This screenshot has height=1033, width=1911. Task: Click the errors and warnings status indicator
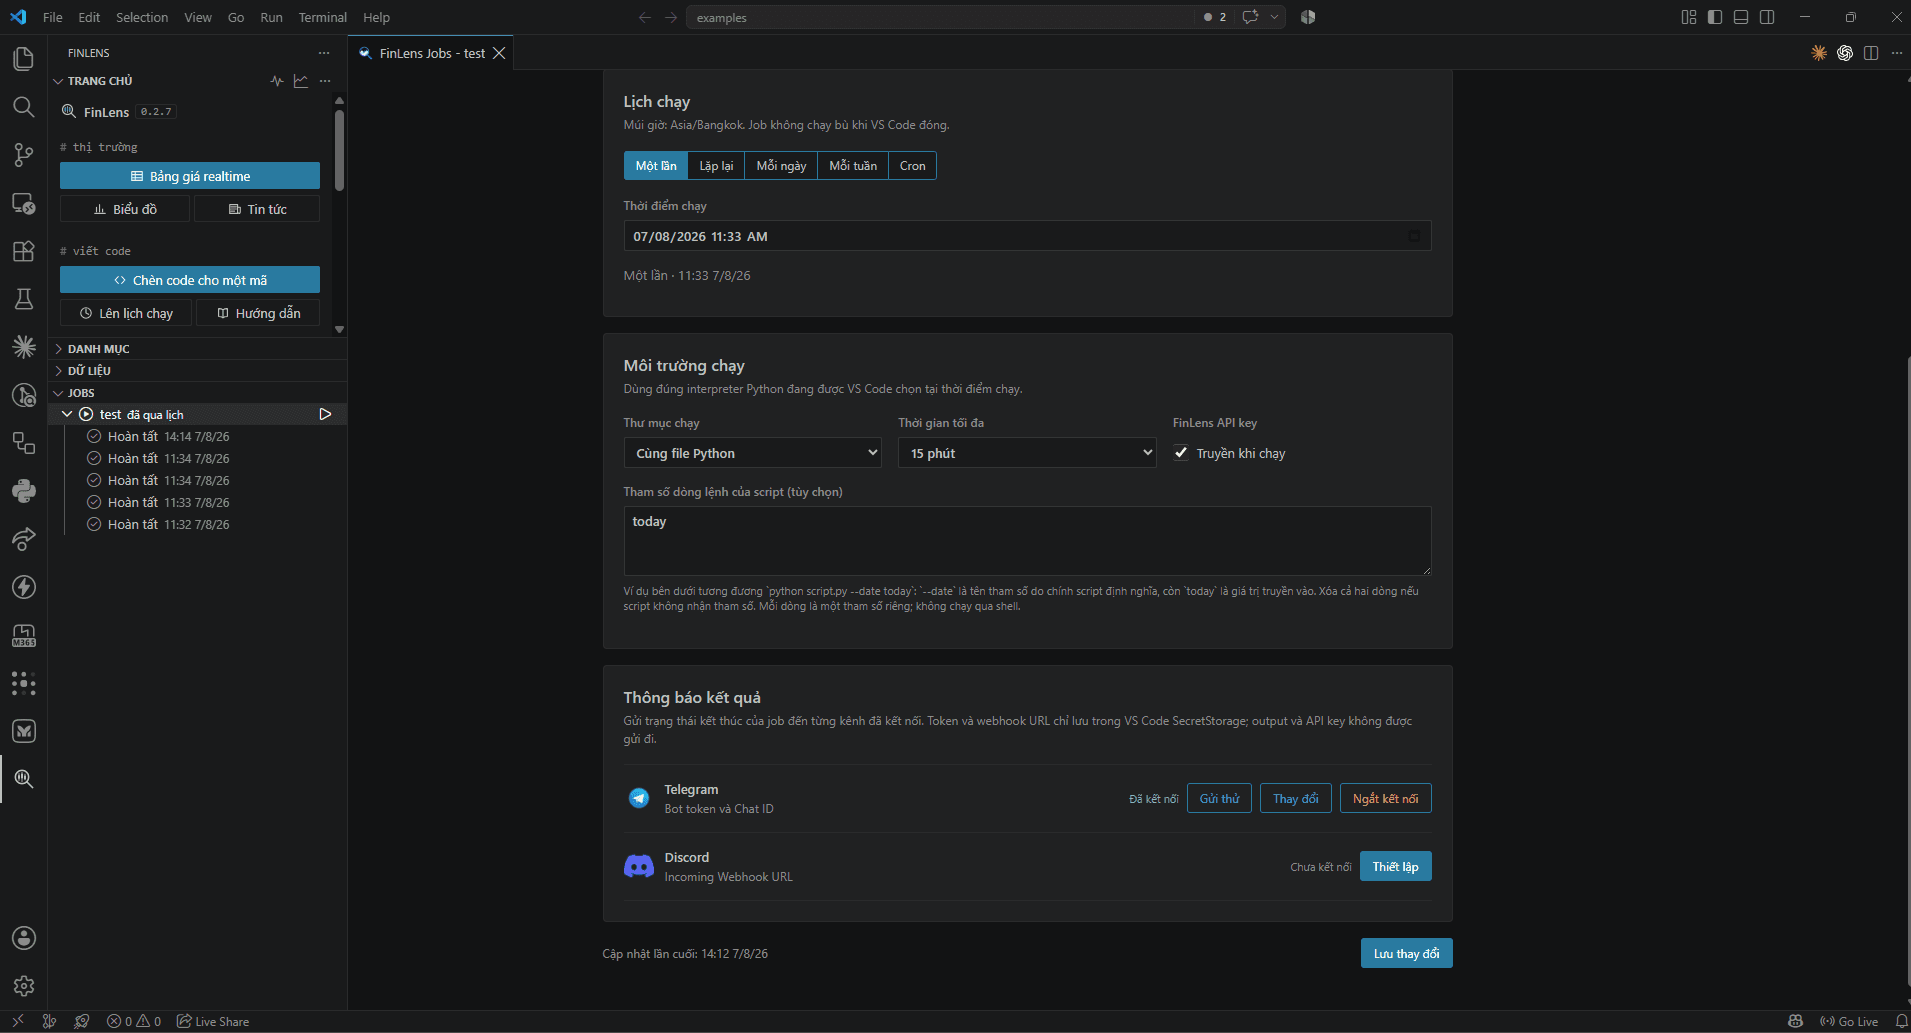point(134,1021)
